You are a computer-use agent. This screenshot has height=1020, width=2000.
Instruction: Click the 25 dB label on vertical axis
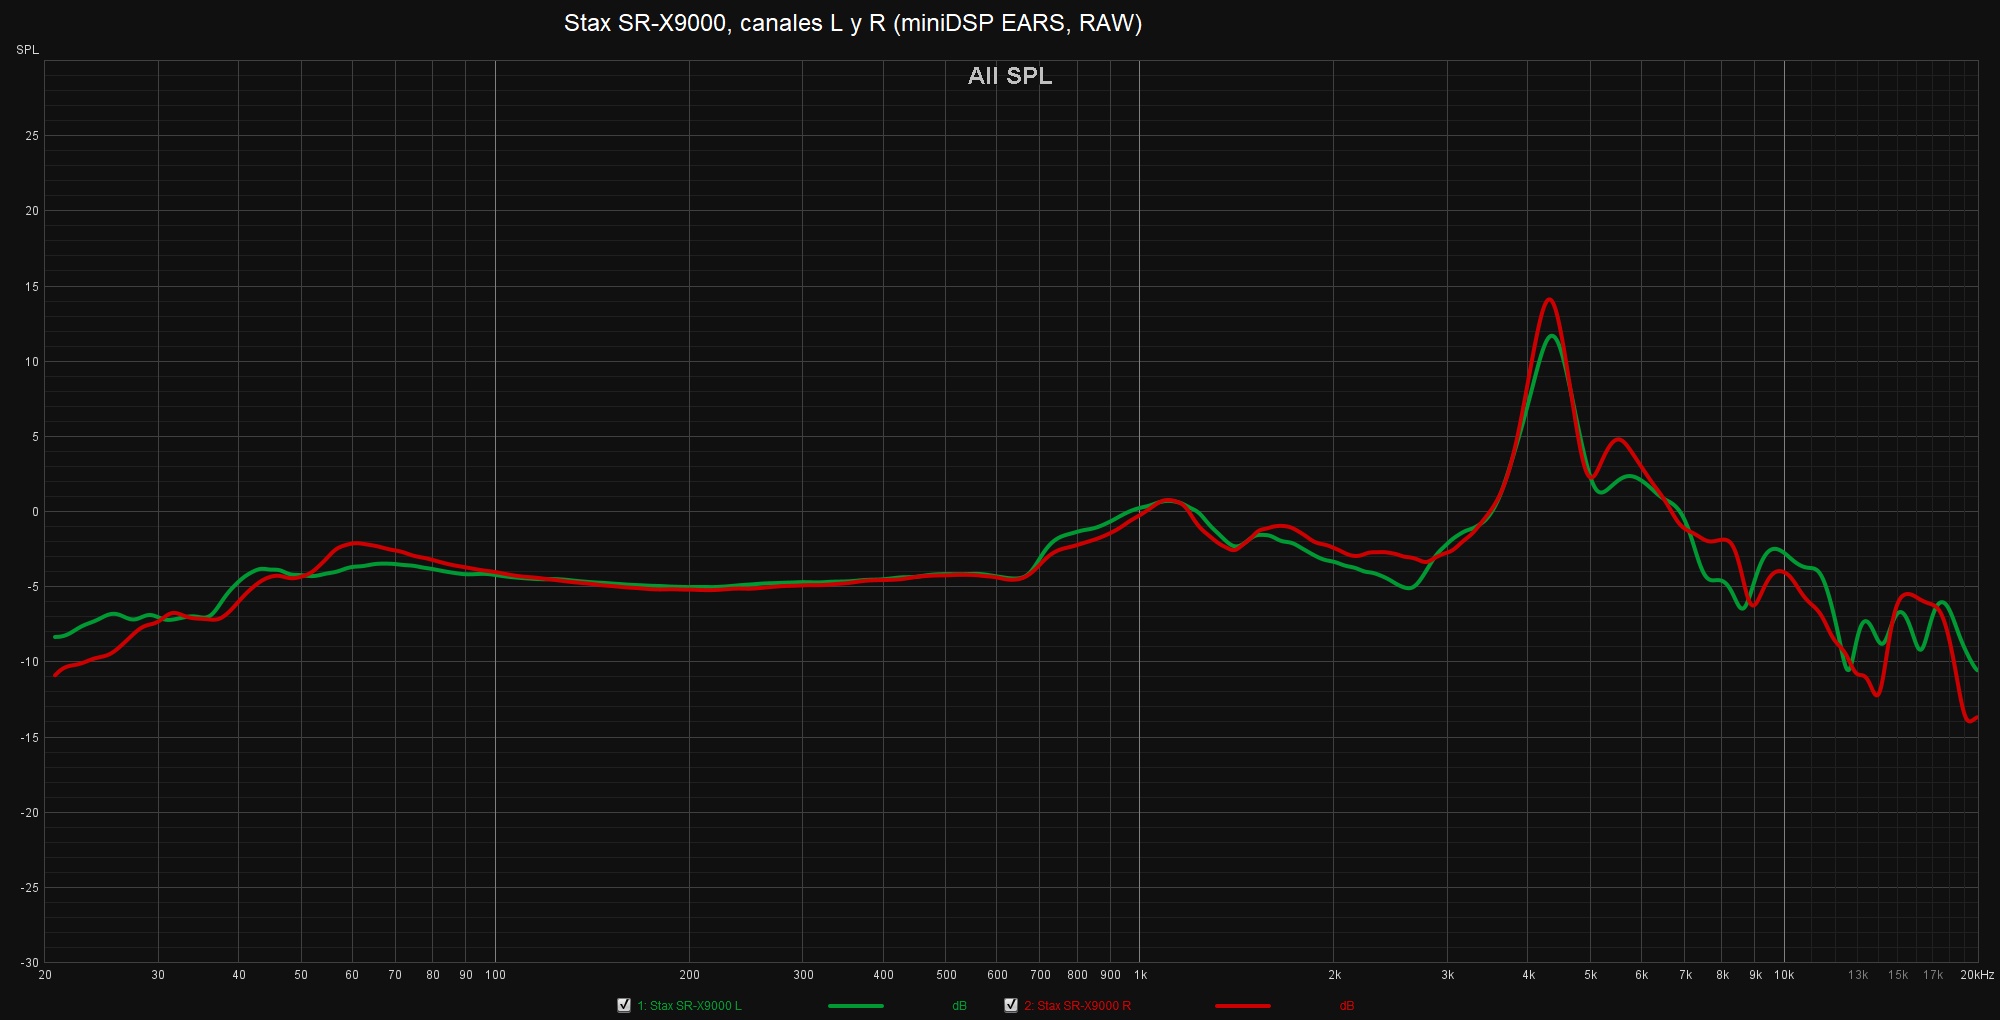point(32,136)
